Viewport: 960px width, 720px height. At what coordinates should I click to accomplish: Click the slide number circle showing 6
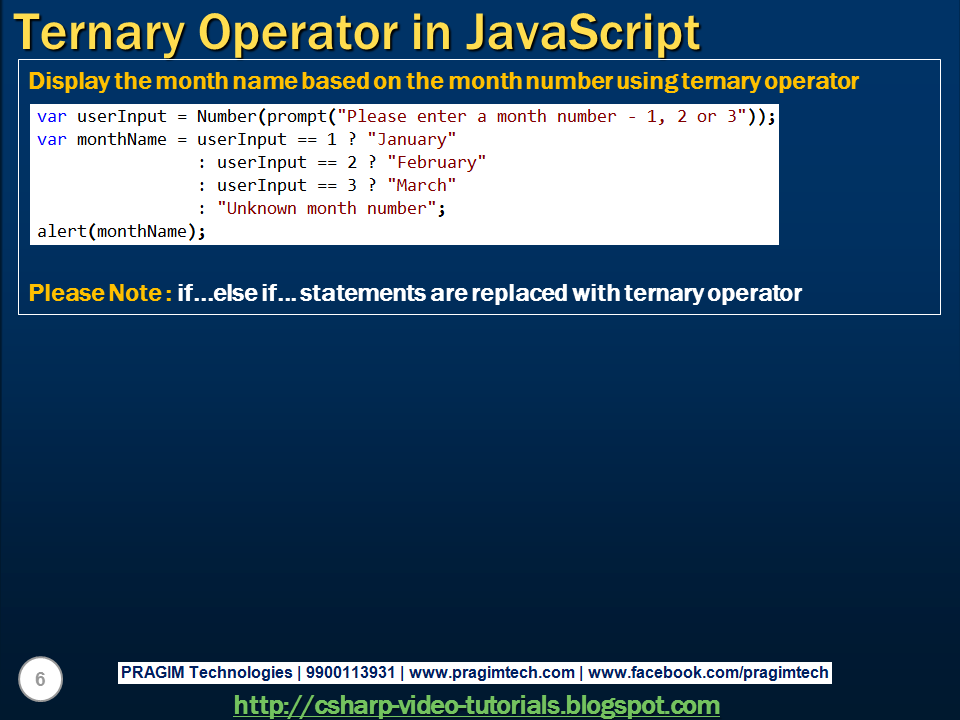tap(40, 679)
